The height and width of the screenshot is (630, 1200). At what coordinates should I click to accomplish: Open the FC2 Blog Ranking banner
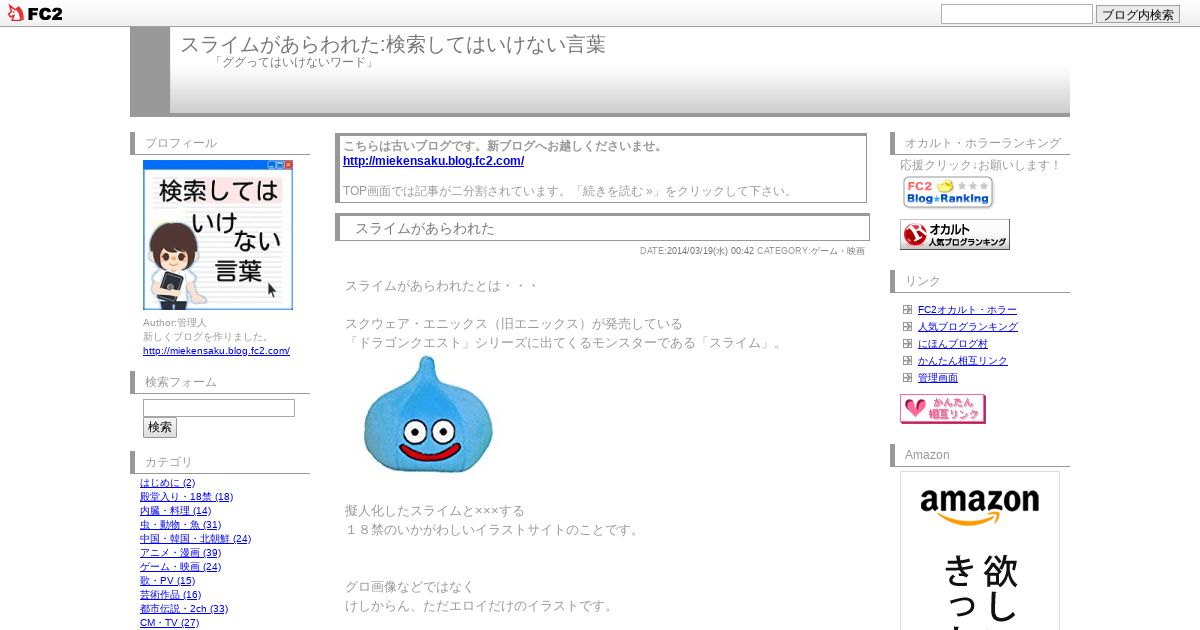[947, 192]
